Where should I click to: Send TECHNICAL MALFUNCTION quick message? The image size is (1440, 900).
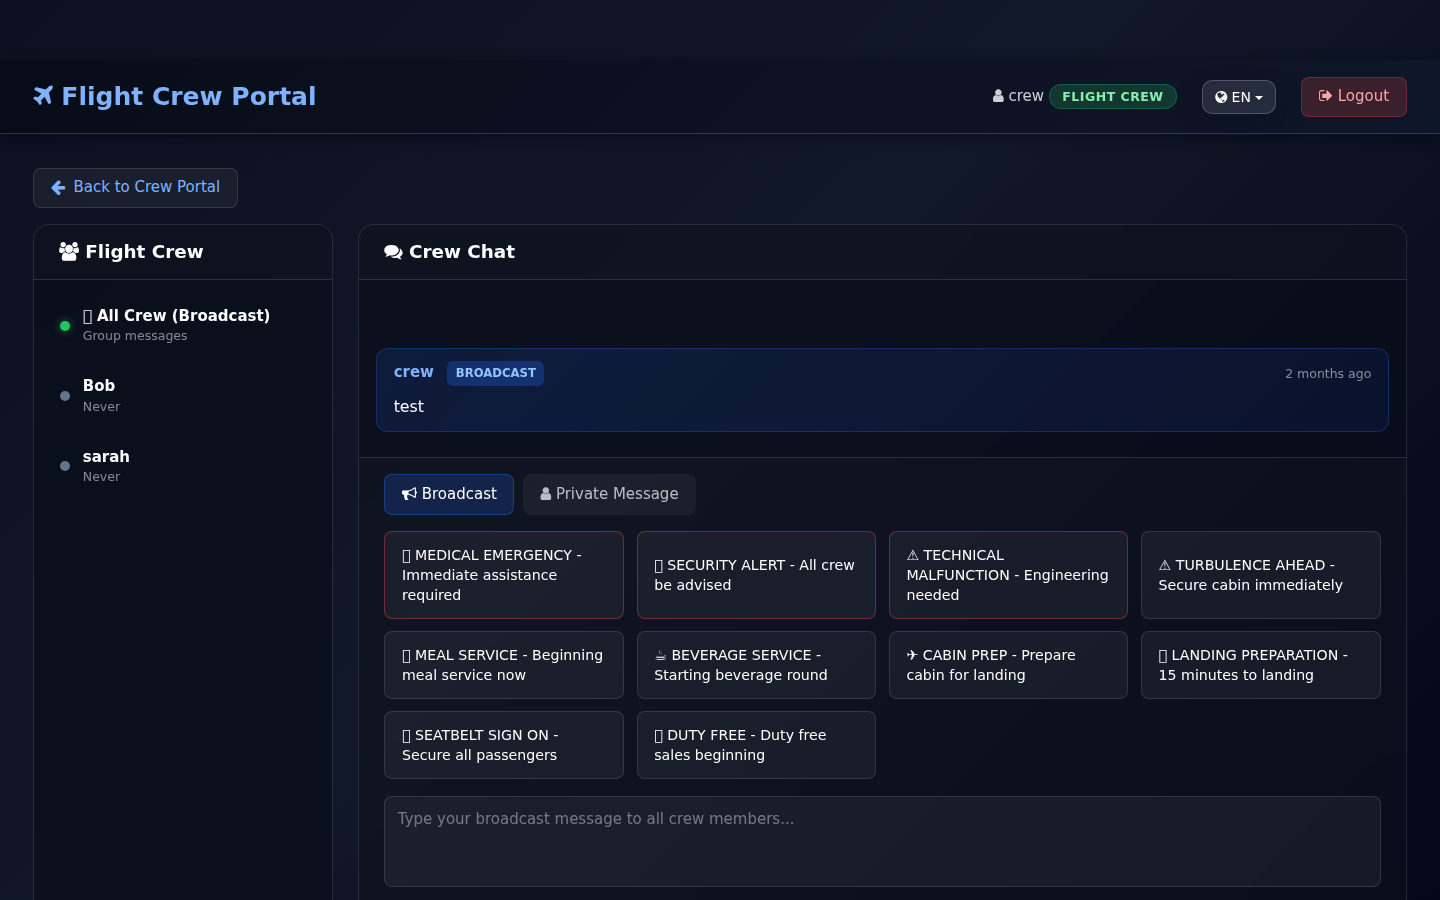pos(1008,575)
